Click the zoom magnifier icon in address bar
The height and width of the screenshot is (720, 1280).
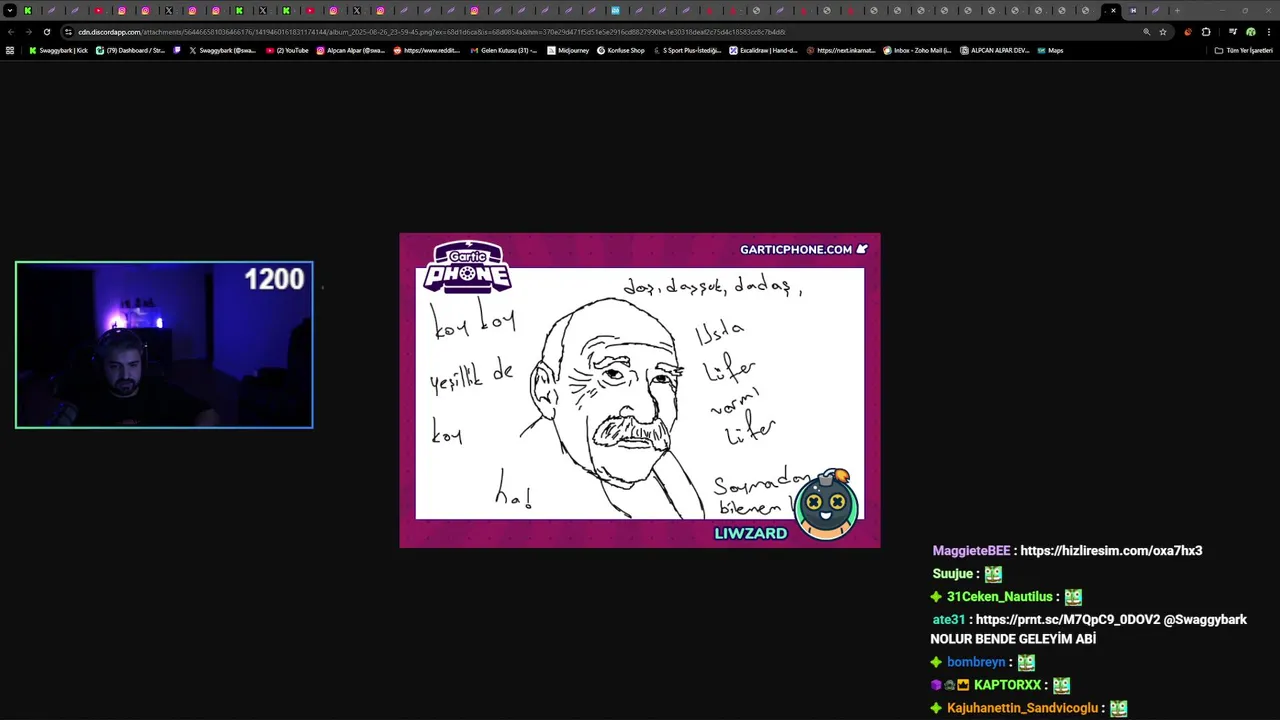click(x=1146, y=32)
